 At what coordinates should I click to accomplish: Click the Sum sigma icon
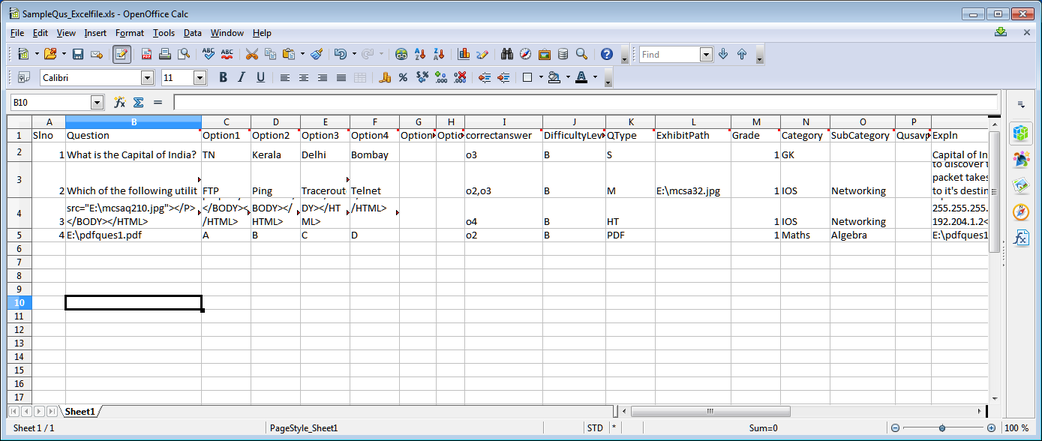(138, 102)
